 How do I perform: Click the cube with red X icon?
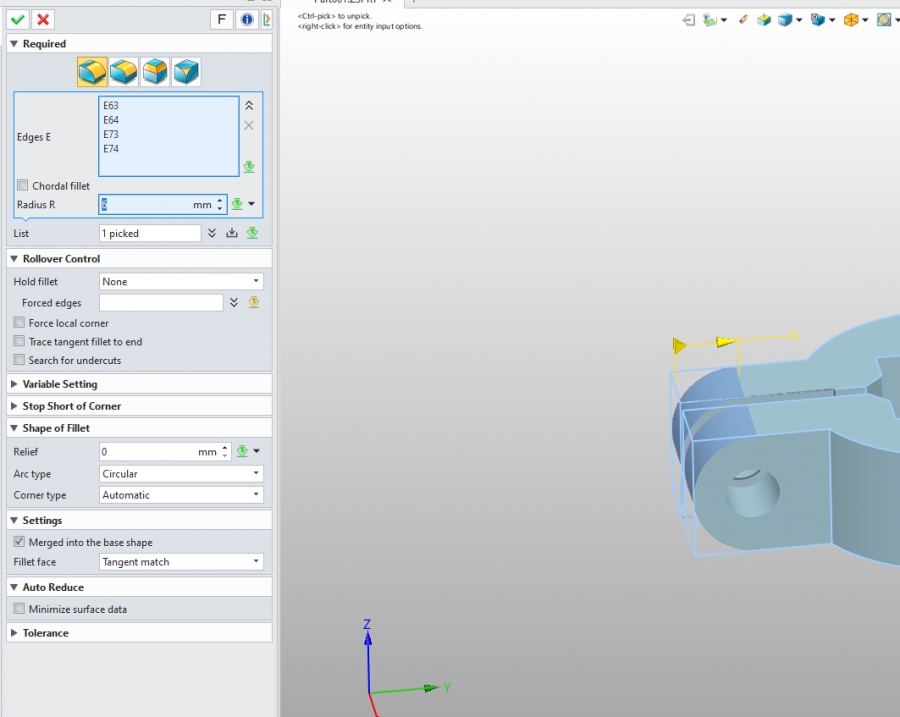[817, 21]
